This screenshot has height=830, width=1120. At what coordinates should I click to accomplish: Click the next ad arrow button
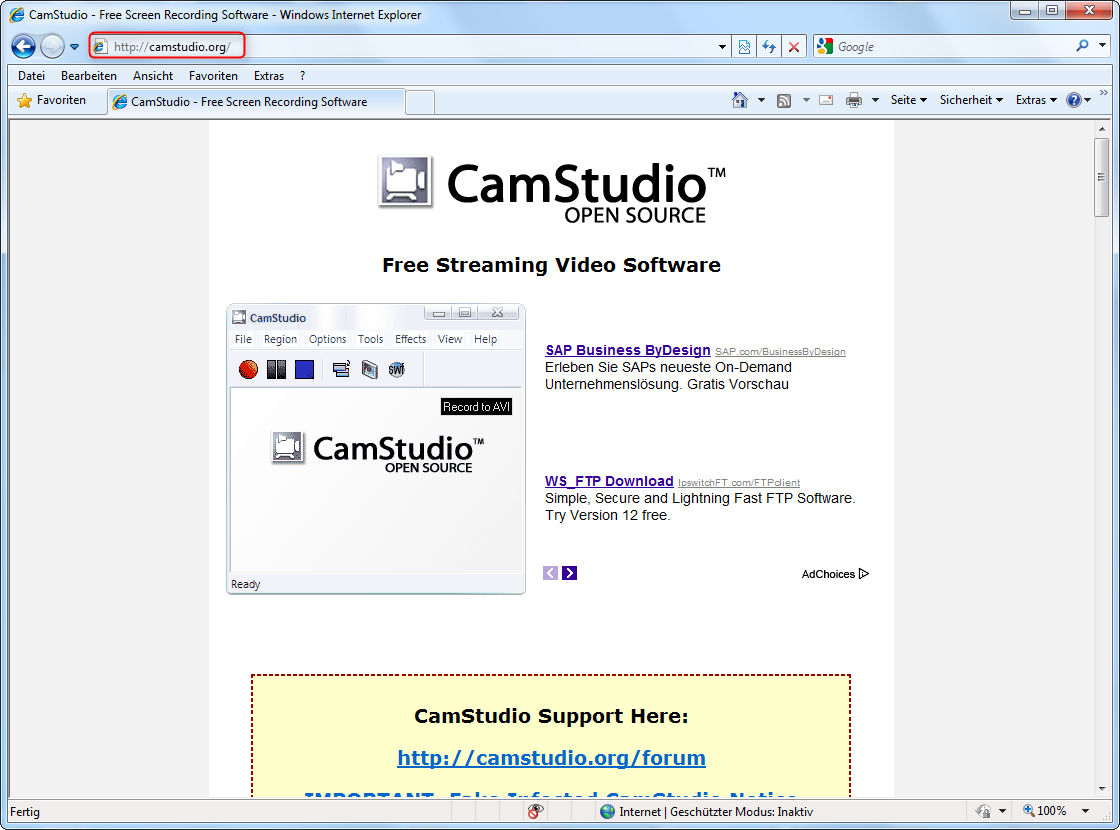pyautogui.click(x=569, y=572)
